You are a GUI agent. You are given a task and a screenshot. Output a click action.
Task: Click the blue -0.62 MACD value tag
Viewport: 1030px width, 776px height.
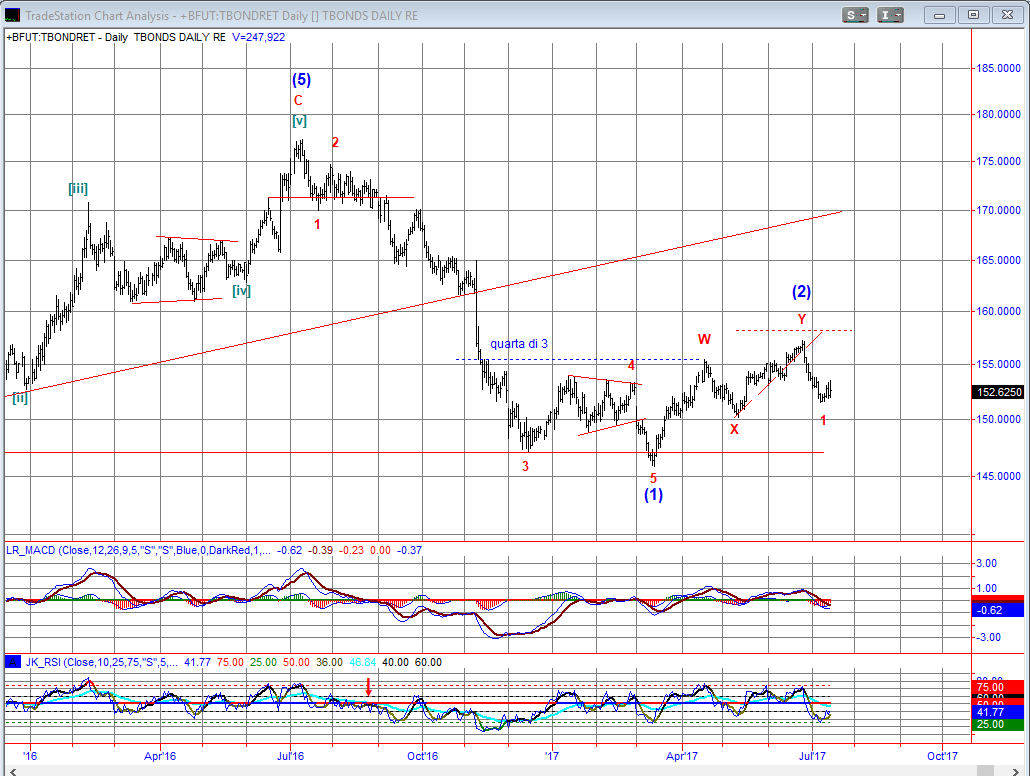(998, 610)
